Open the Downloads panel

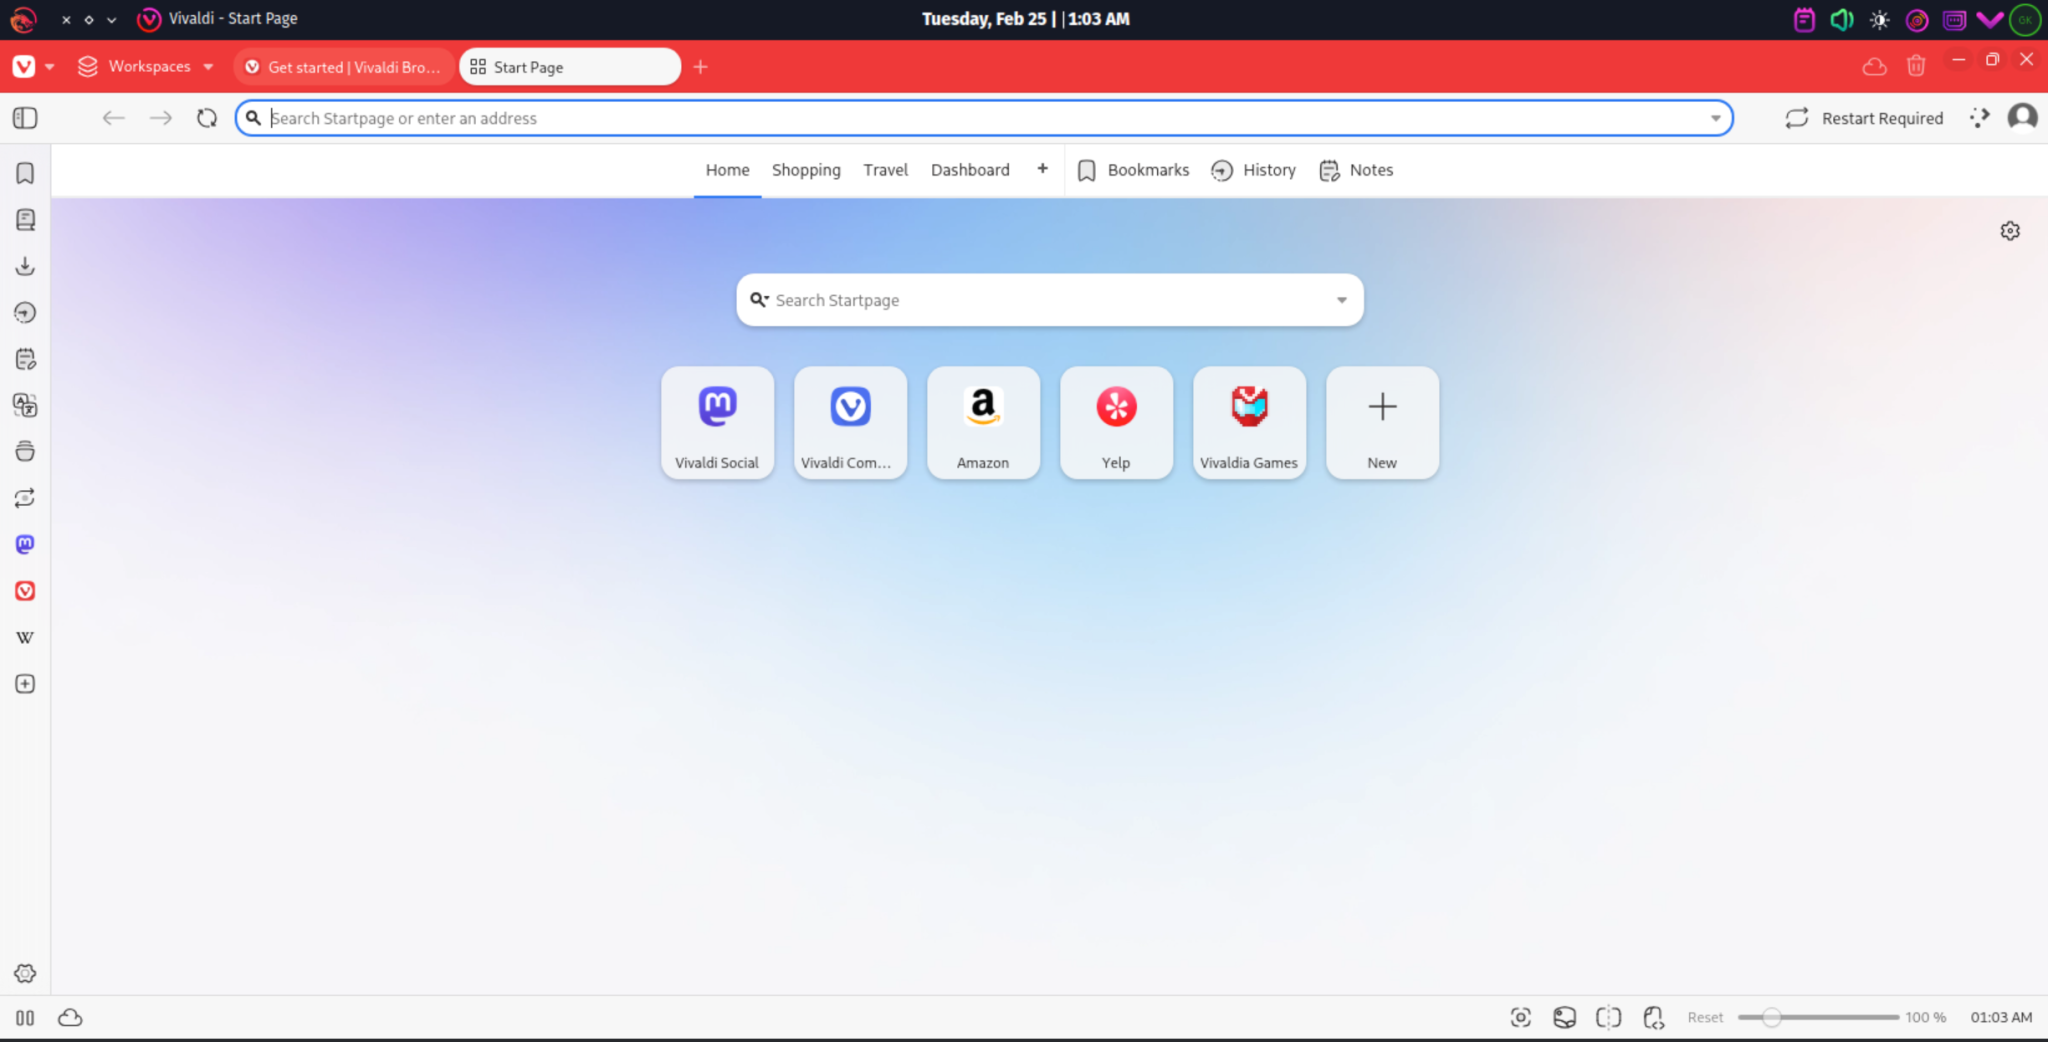[25, 266]
